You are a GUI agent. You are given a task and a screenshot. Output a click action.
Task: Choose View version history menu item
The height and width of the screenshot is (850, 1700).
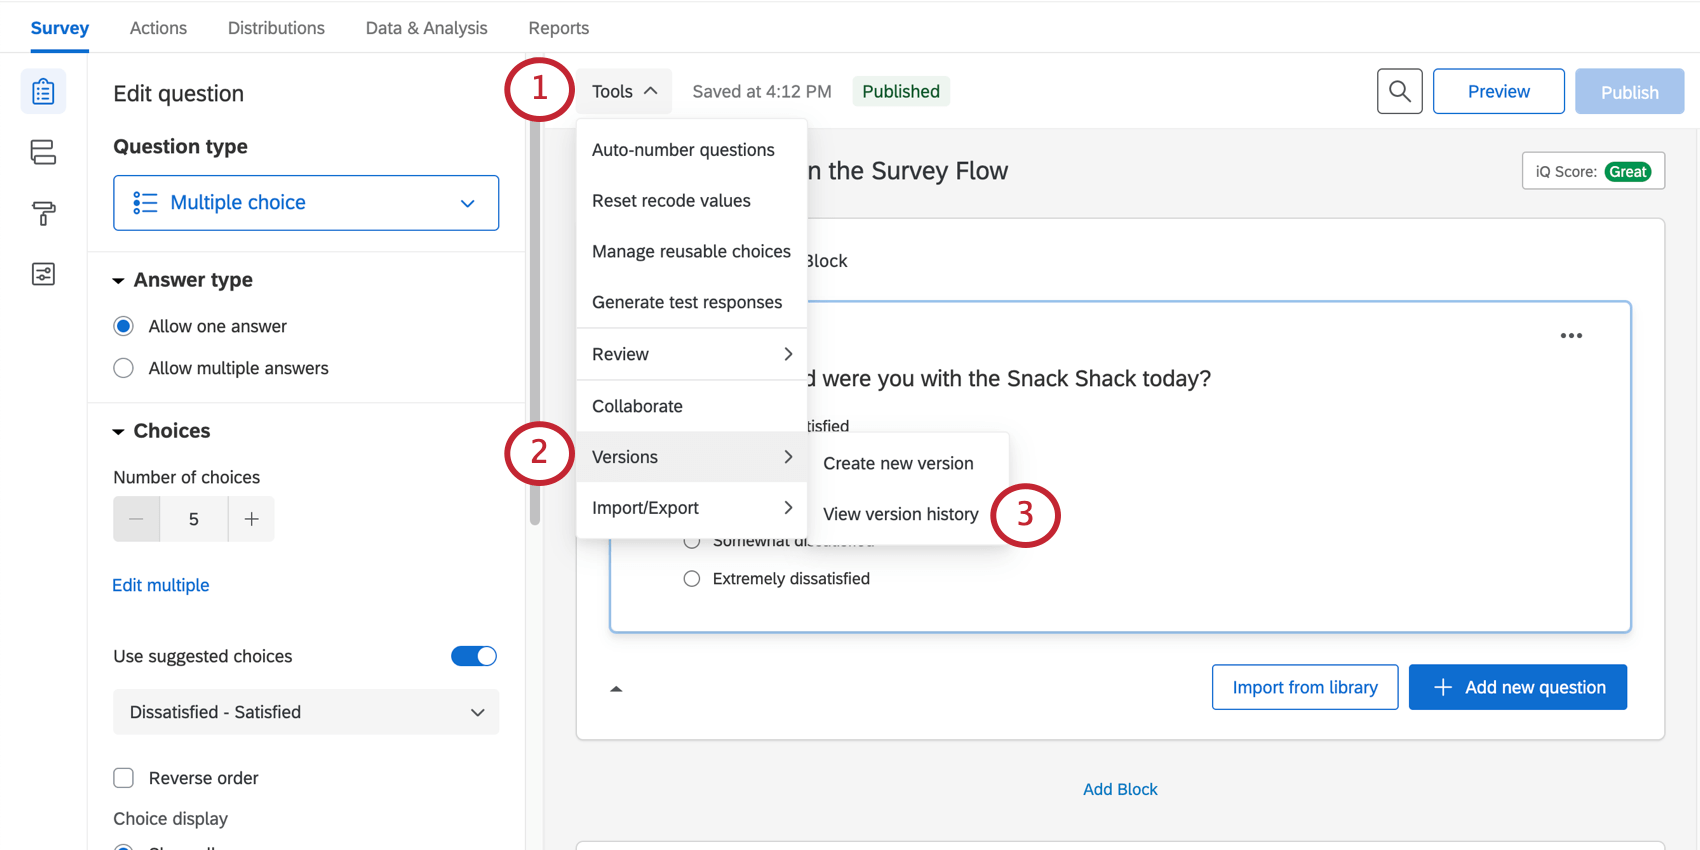900,514
